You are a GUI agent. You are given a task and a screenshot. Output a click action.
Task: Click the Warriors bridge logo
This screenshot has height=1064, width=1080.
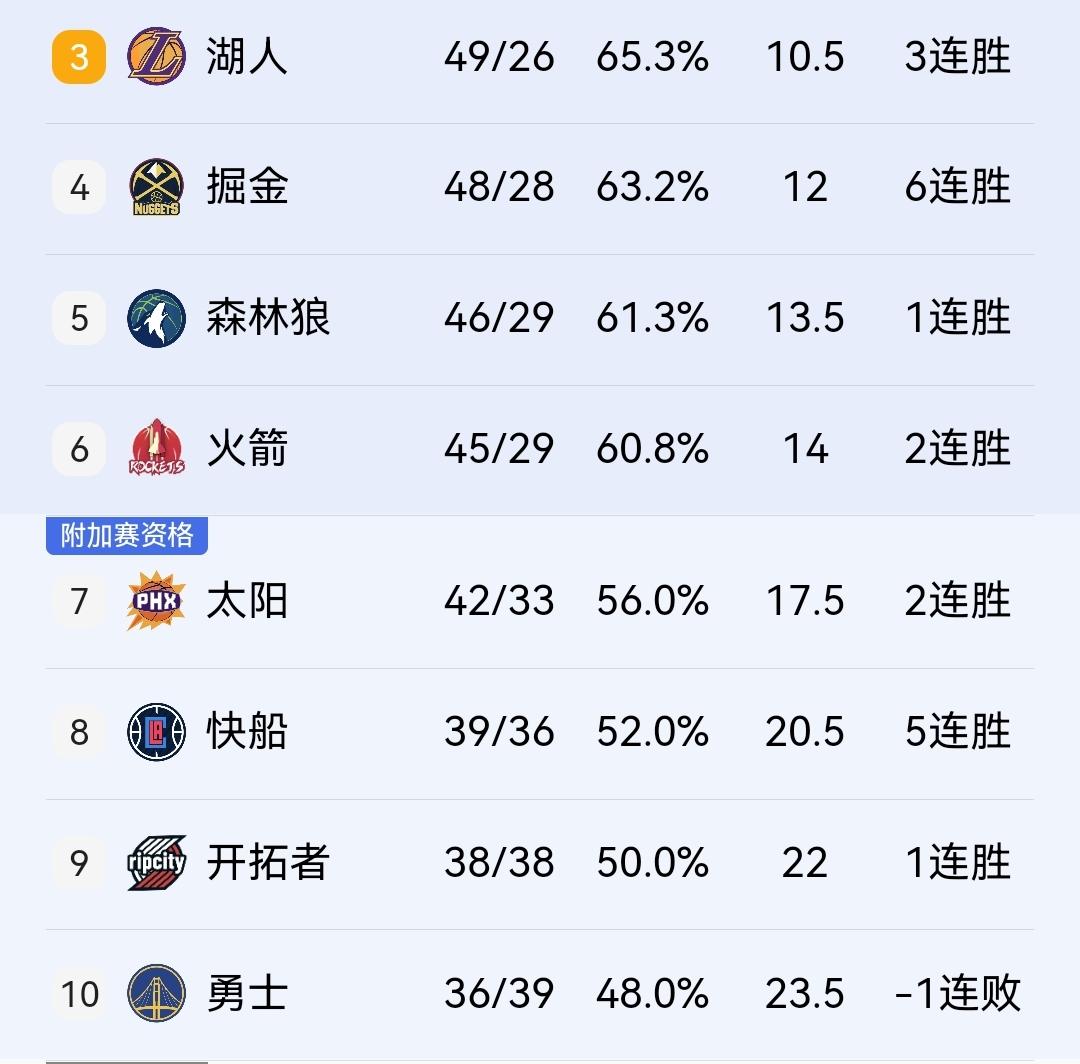(155, 994)
